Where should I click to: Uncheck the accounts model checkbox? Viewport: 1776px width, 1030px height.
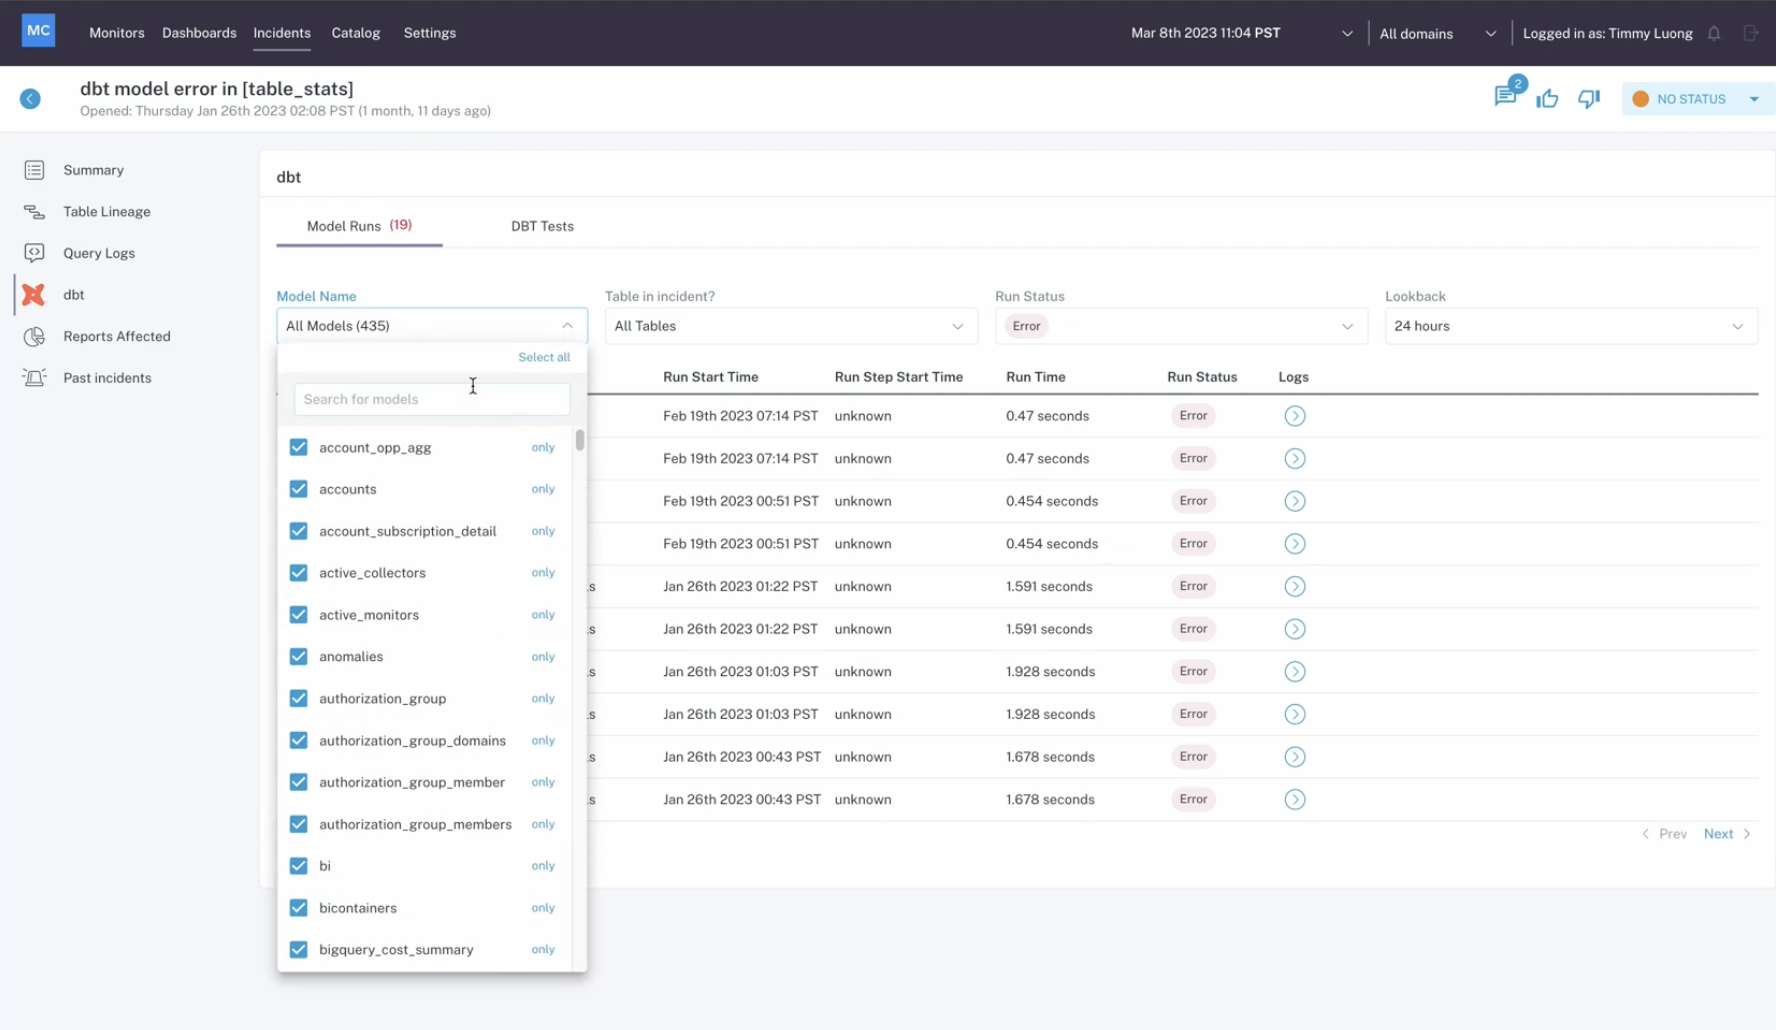click(x=298, y=489)
